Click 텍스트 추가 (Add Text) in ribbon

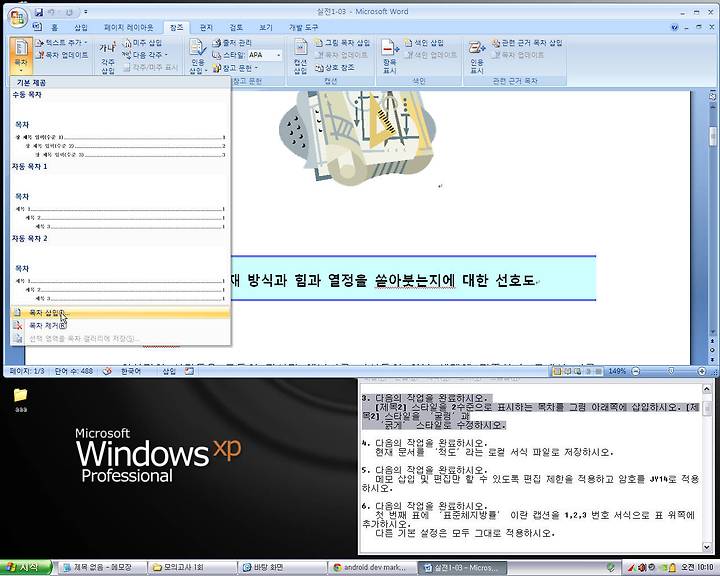[62, 43]
